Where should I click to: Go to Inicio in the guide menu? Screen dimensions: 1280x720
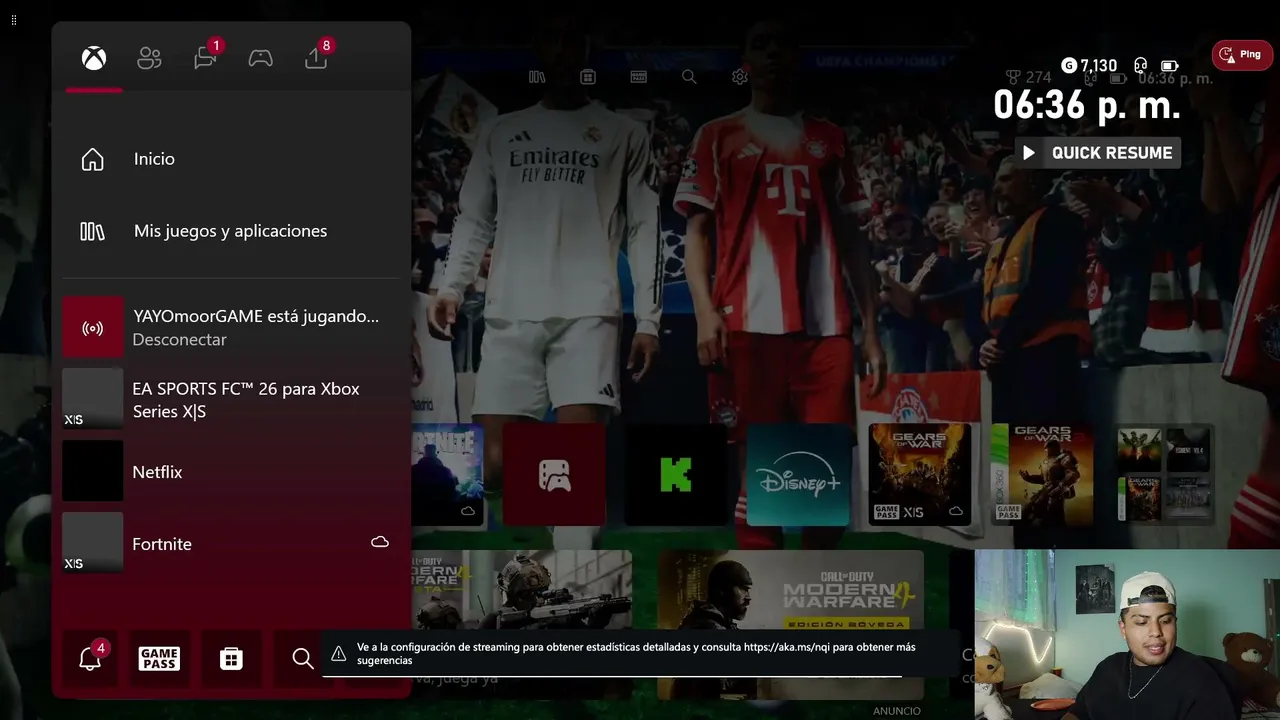pos(231,159)
